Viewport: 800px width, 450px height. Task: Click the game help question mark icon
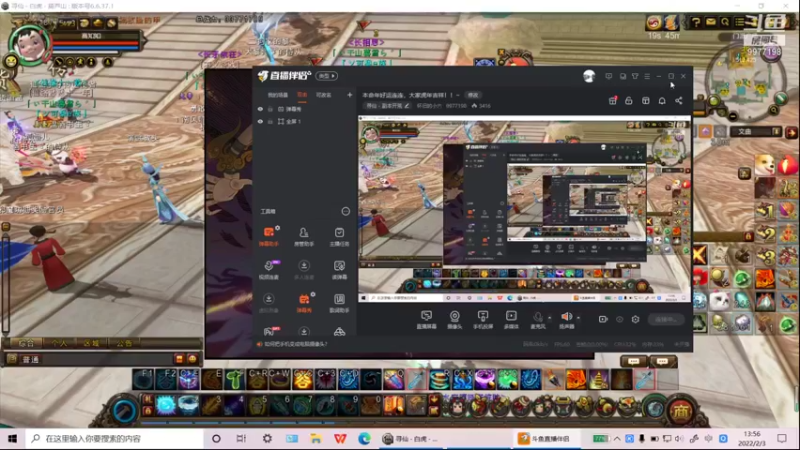(x=695, y=22)
